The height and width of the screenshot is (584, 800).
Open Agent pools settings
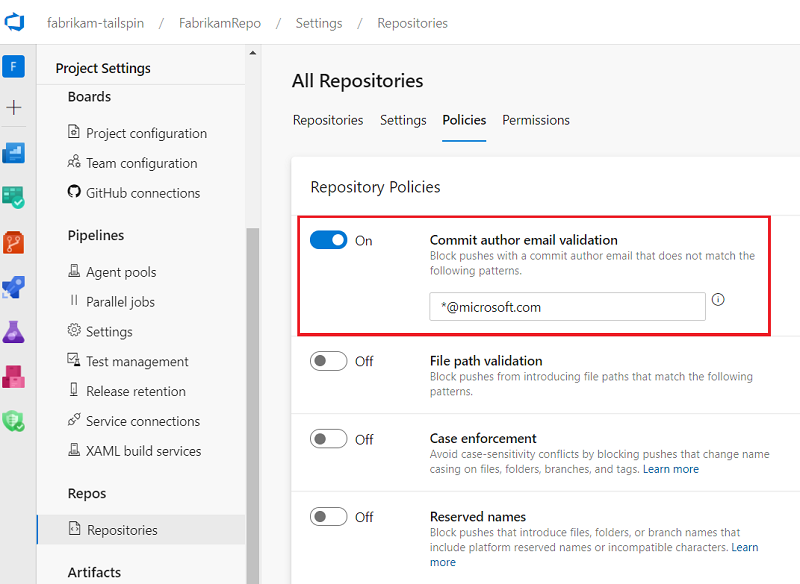tap(122, 271)
